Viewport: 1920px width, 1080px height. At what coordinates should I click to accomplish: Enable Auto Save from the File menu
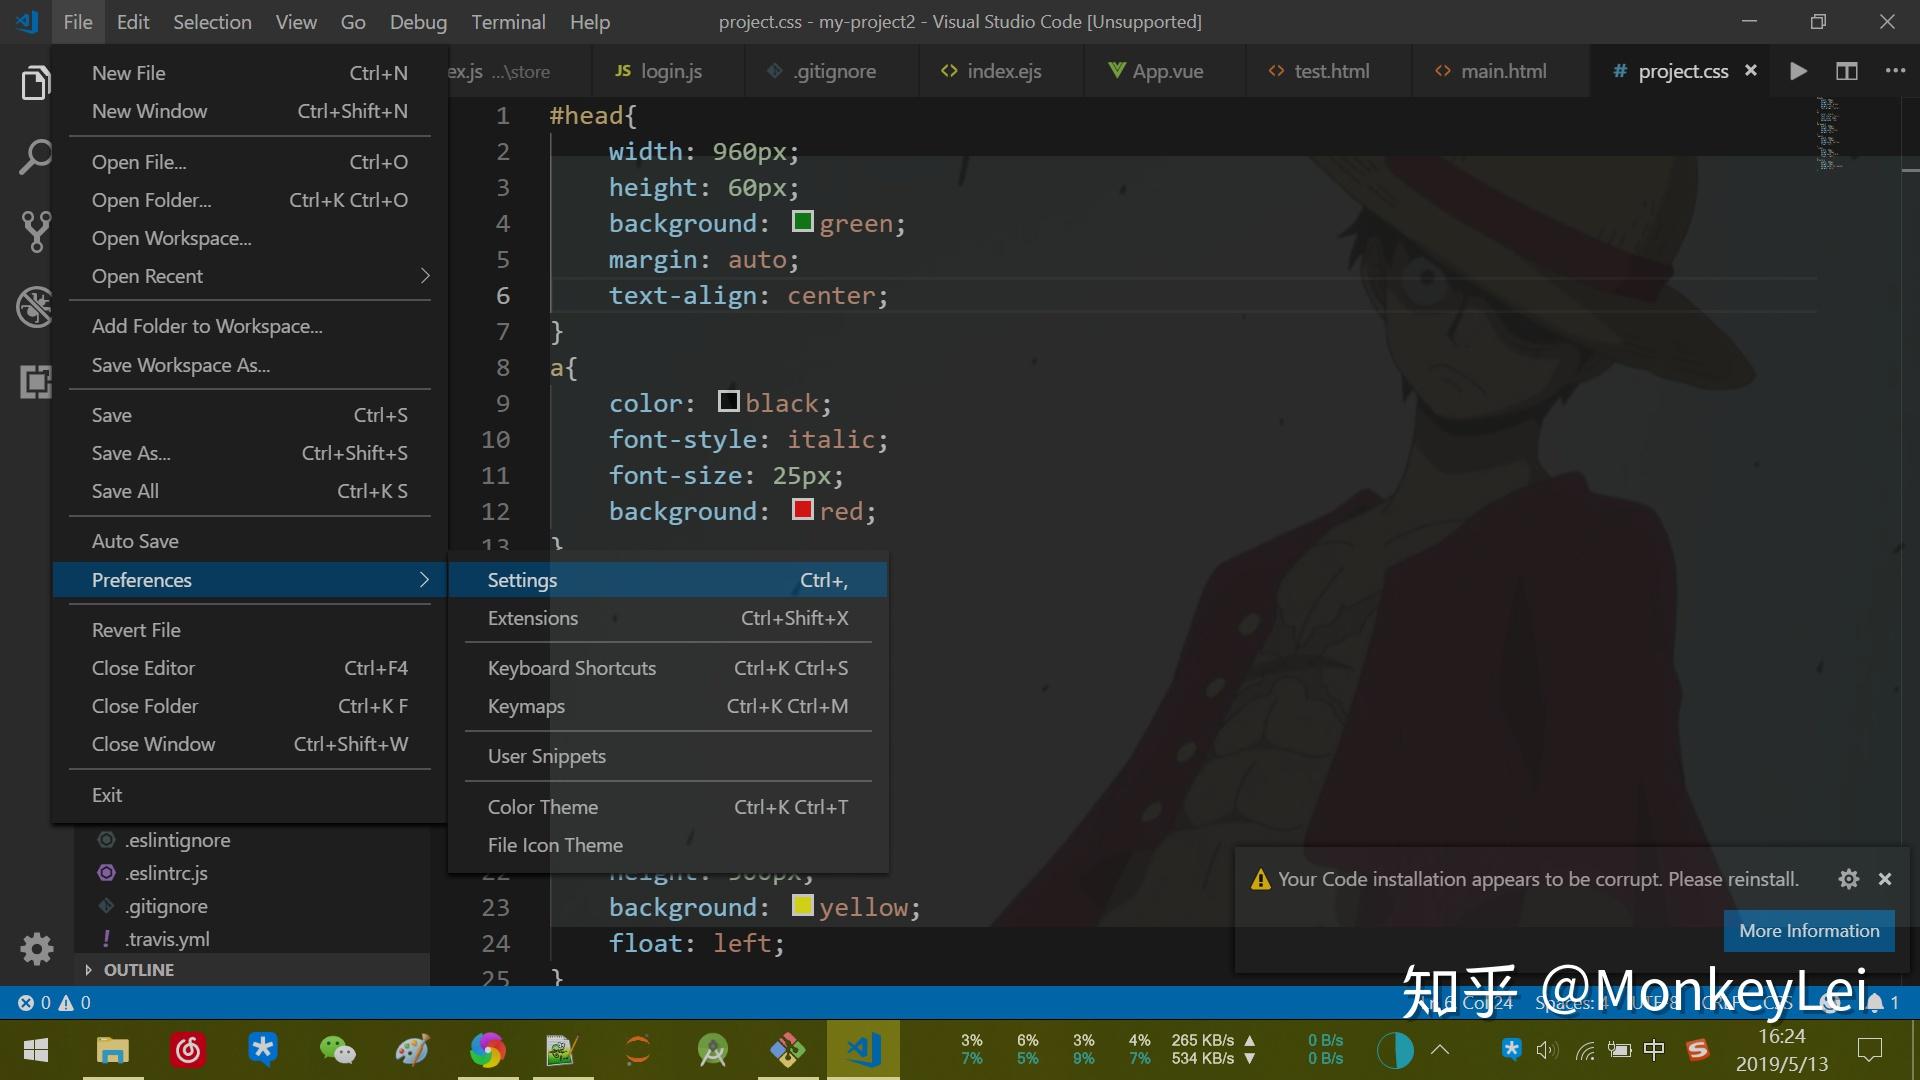click(135, 540)
